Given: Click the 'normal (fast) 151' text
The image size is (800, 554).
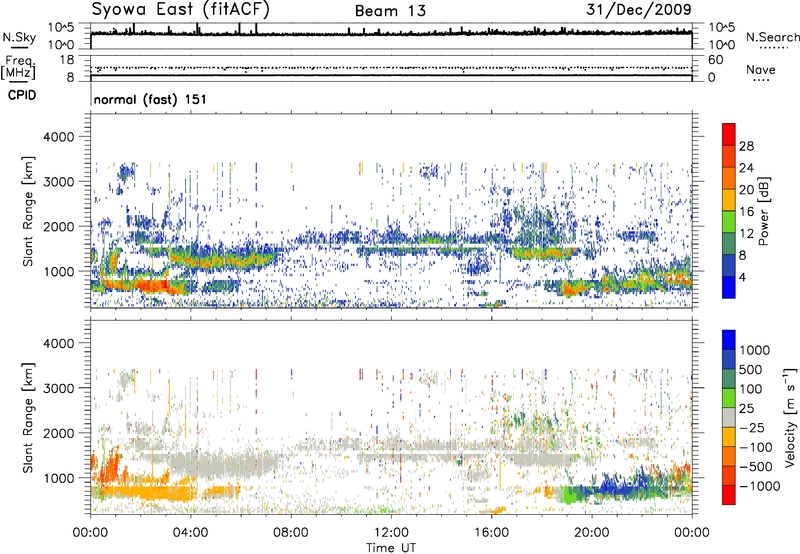Looking at the screenshot, I should pos(150,99).
